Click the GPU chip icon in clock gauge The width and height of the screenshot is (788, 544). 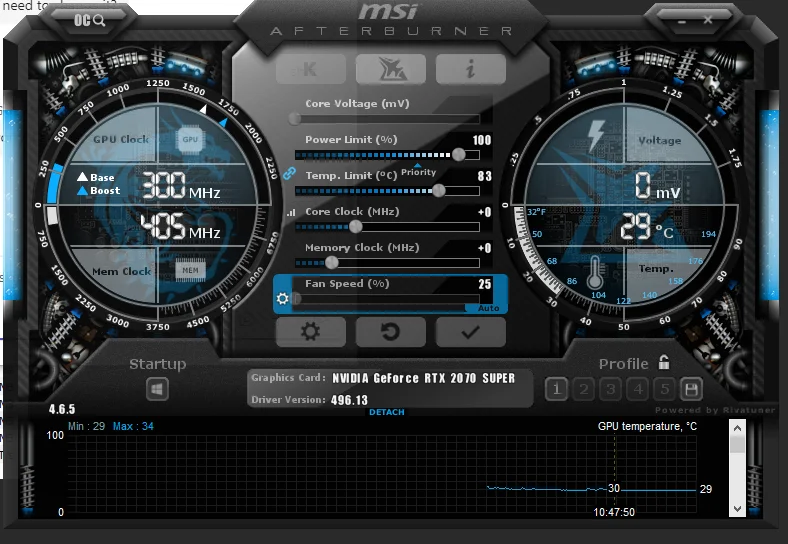point(190,139)
